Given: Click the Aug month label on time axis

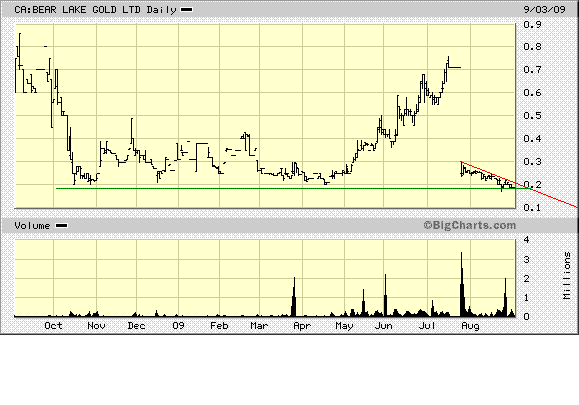Looking at the screenshot, I should pos(470,326).
